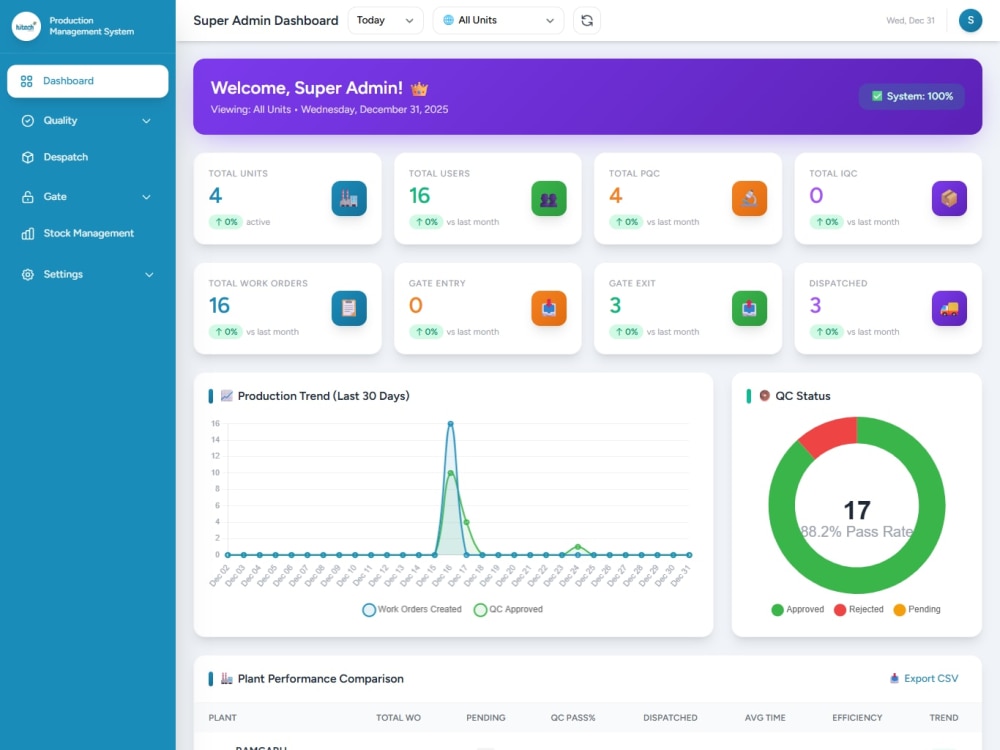Viewport: 1000px width, 750px height.
Task: Click the QC Status heading icon
Action: point(765,395)
